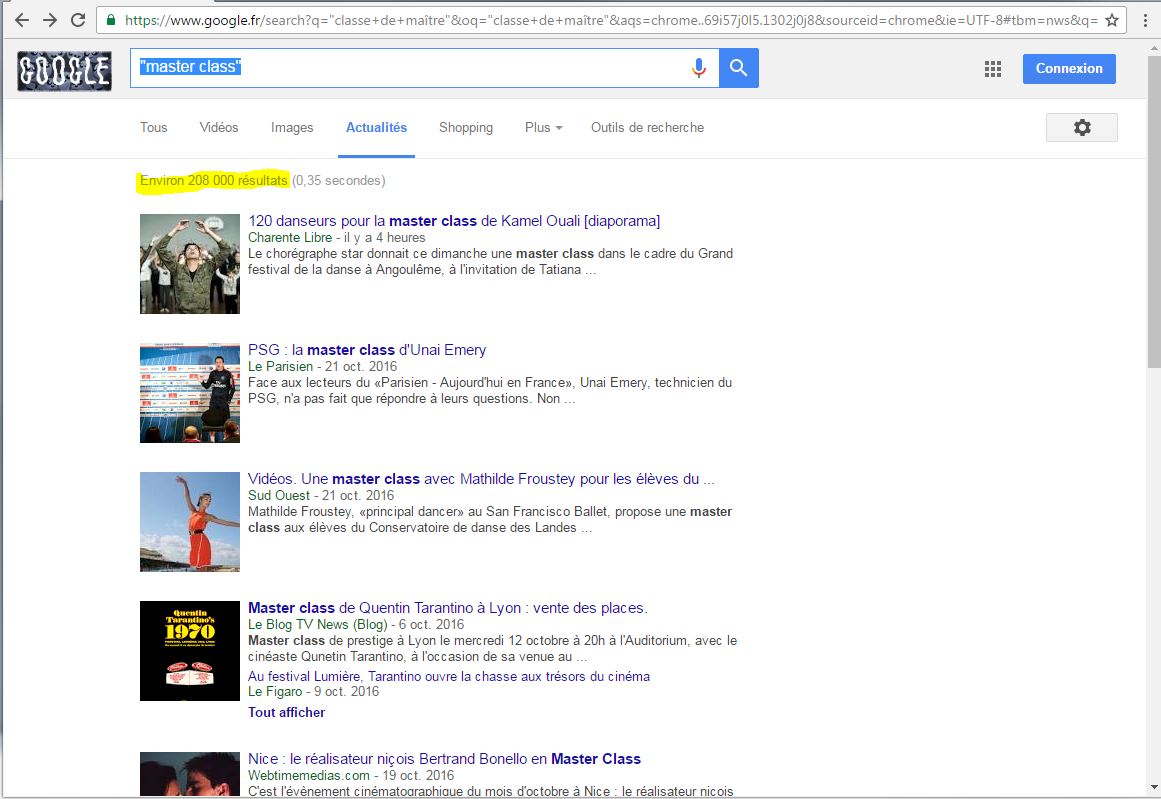Viewport: 1161px width, 799px height.
Task: Start voice search with microphone icon
Action: [699, 68]
